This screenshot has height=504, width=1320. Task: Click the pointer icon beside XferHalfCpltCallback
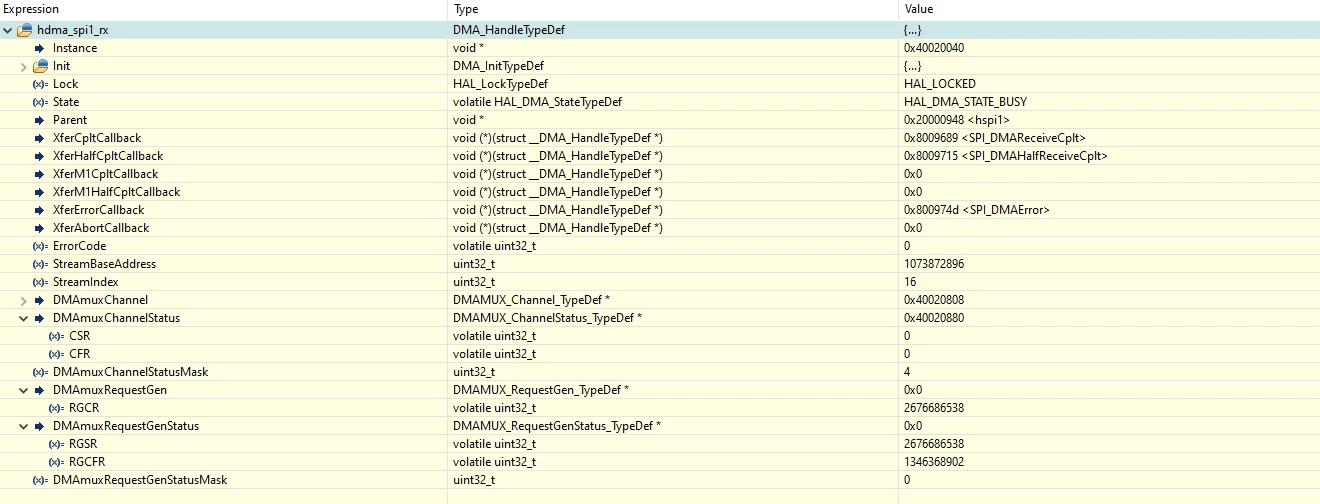[x=40, y=156]
